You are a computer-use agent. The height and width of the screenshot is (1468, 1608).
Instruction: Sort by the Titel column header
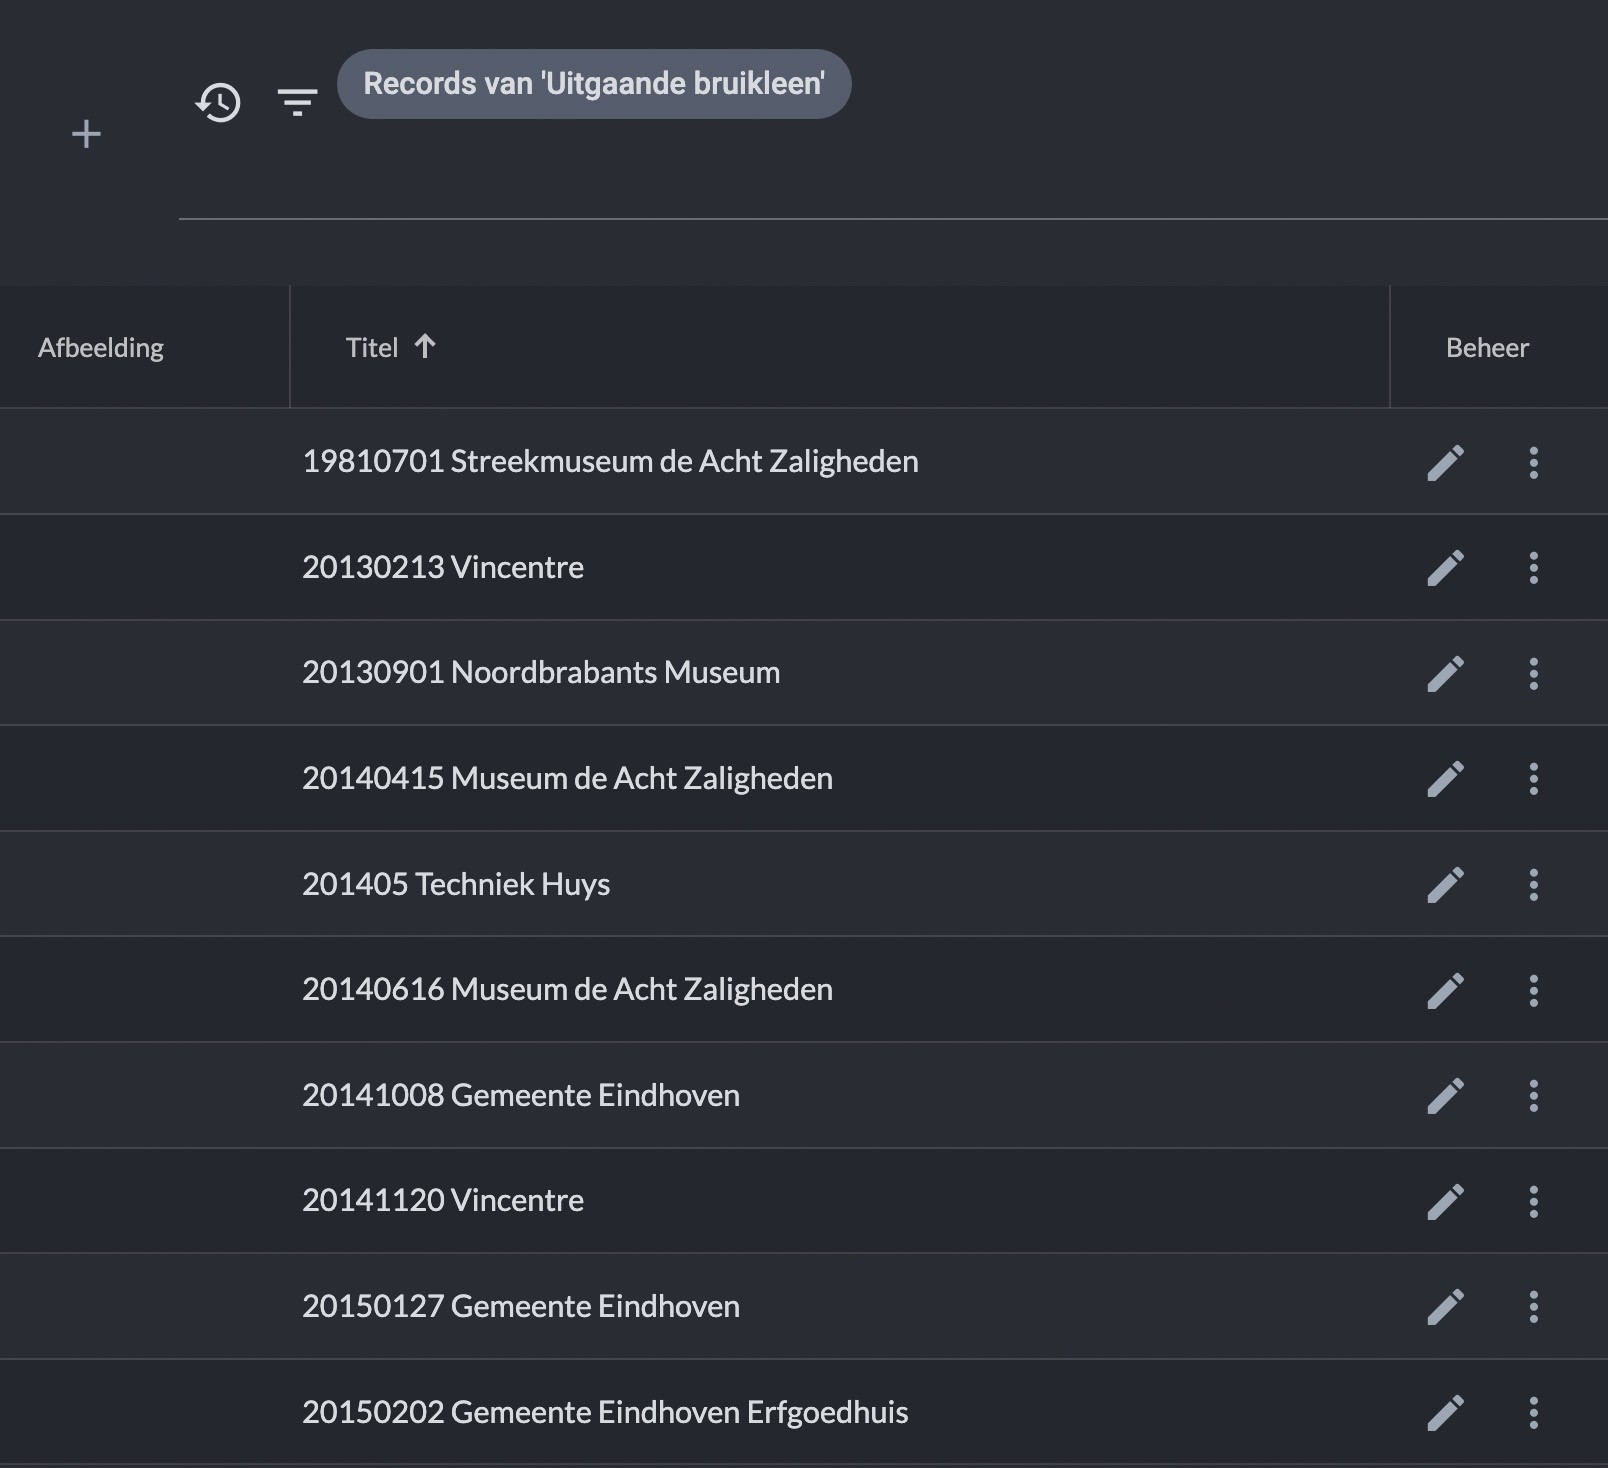372,348
